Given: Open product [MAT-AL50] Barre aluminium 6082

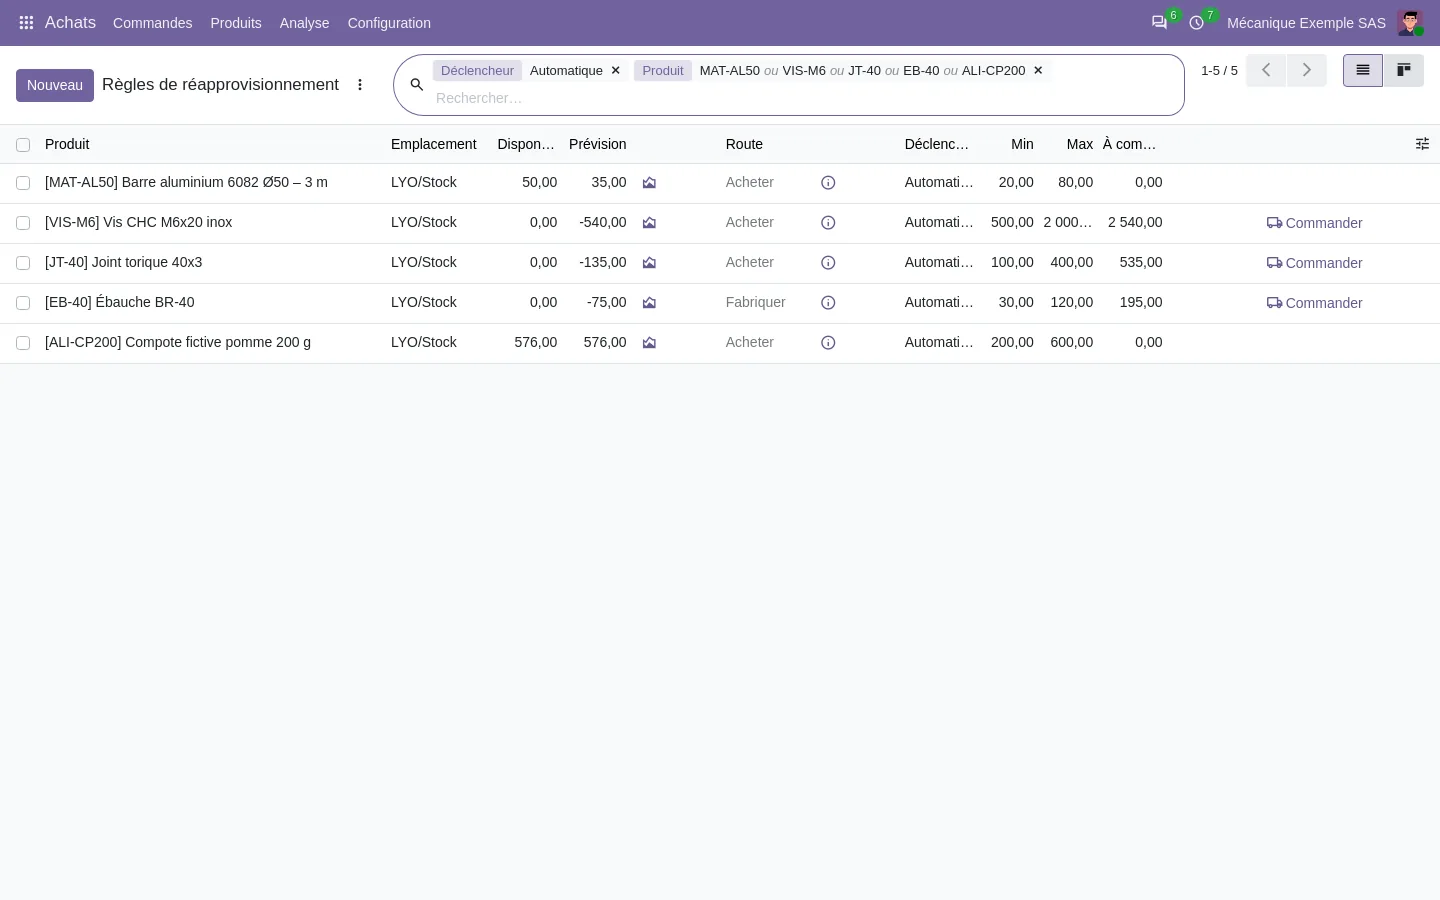Looking at the screenshot, I should click(x=186, y=182).
